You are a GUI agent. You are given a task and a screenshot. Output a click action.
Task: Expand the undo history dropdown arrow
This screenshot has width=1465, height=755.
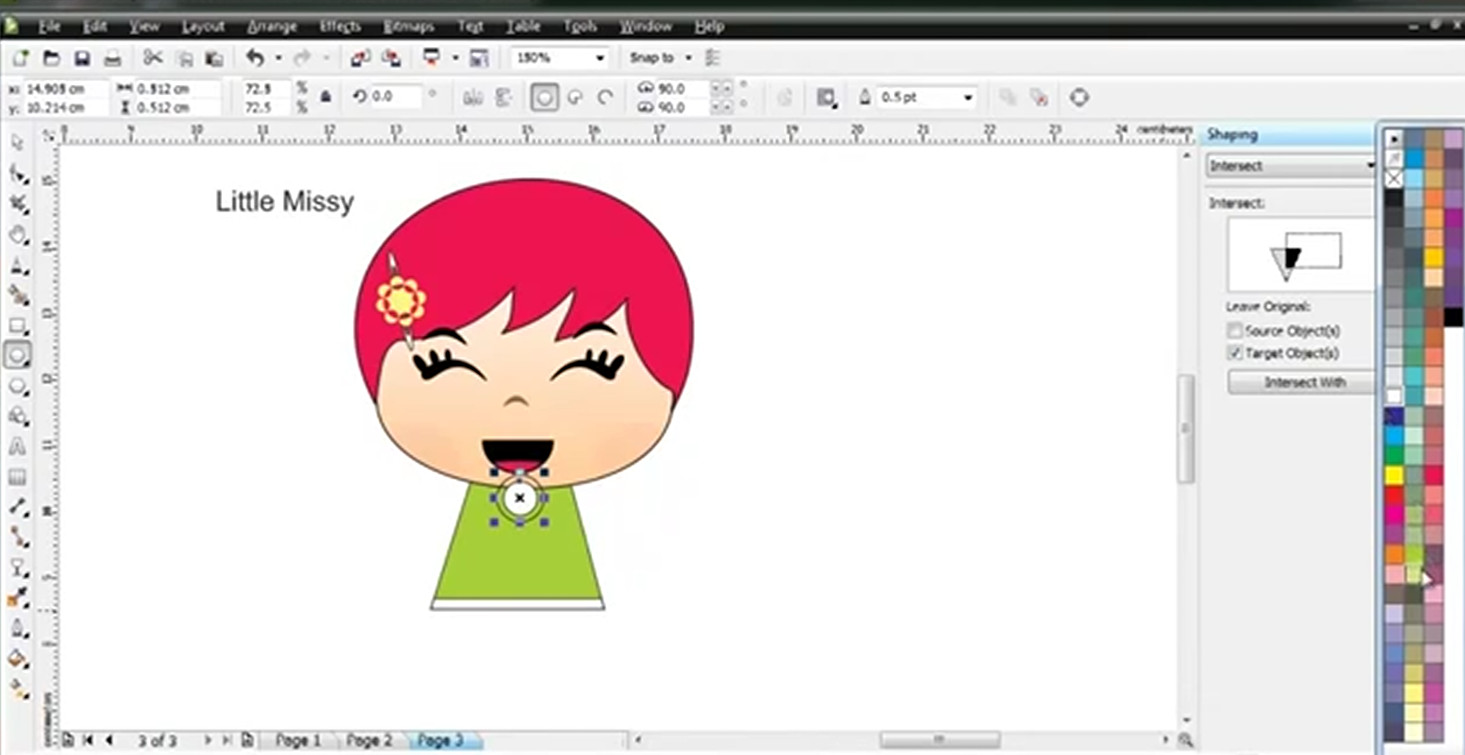[x=278, y=58]
